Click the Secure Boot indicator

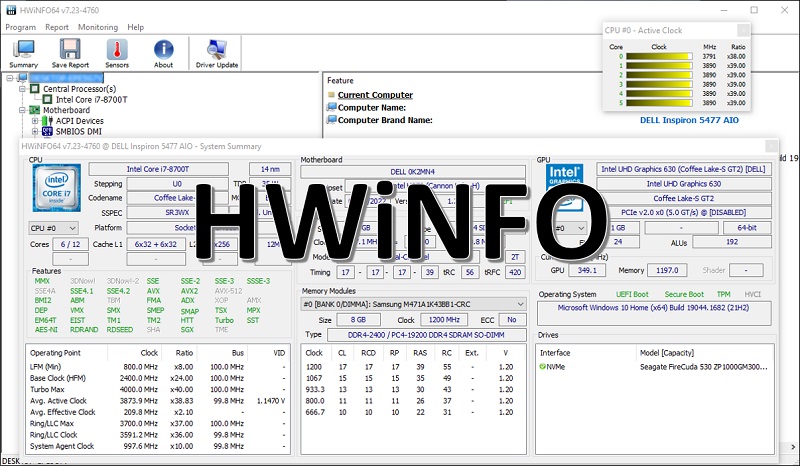click(x=684, y=294)
